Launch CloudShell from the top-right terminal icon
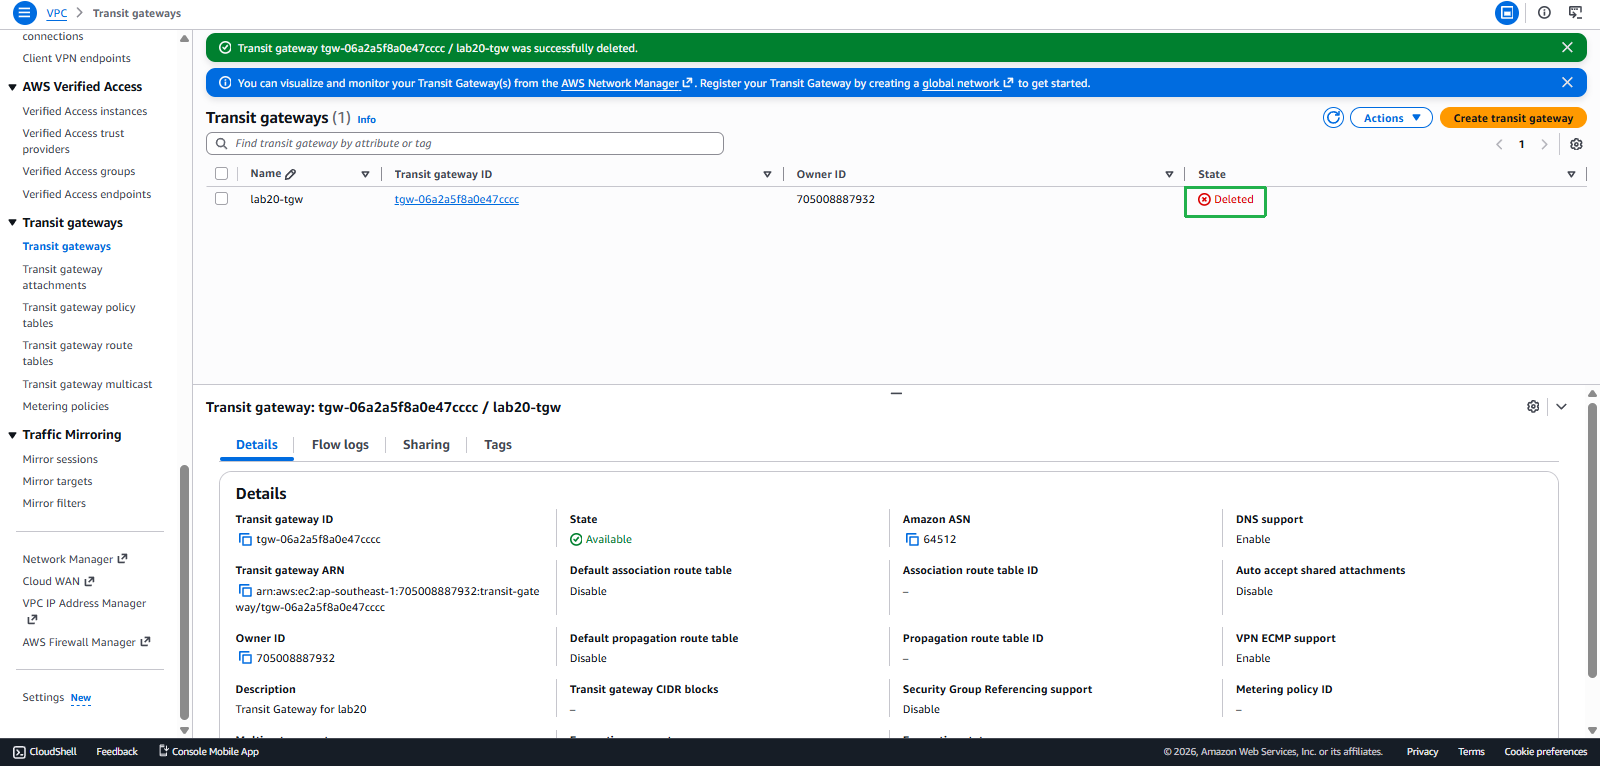 (1575, 13)
